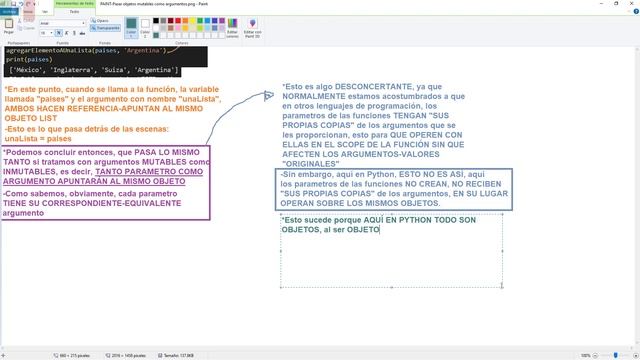Click the Undo arrow icon
640x360 pixels.
coord(21,4)
